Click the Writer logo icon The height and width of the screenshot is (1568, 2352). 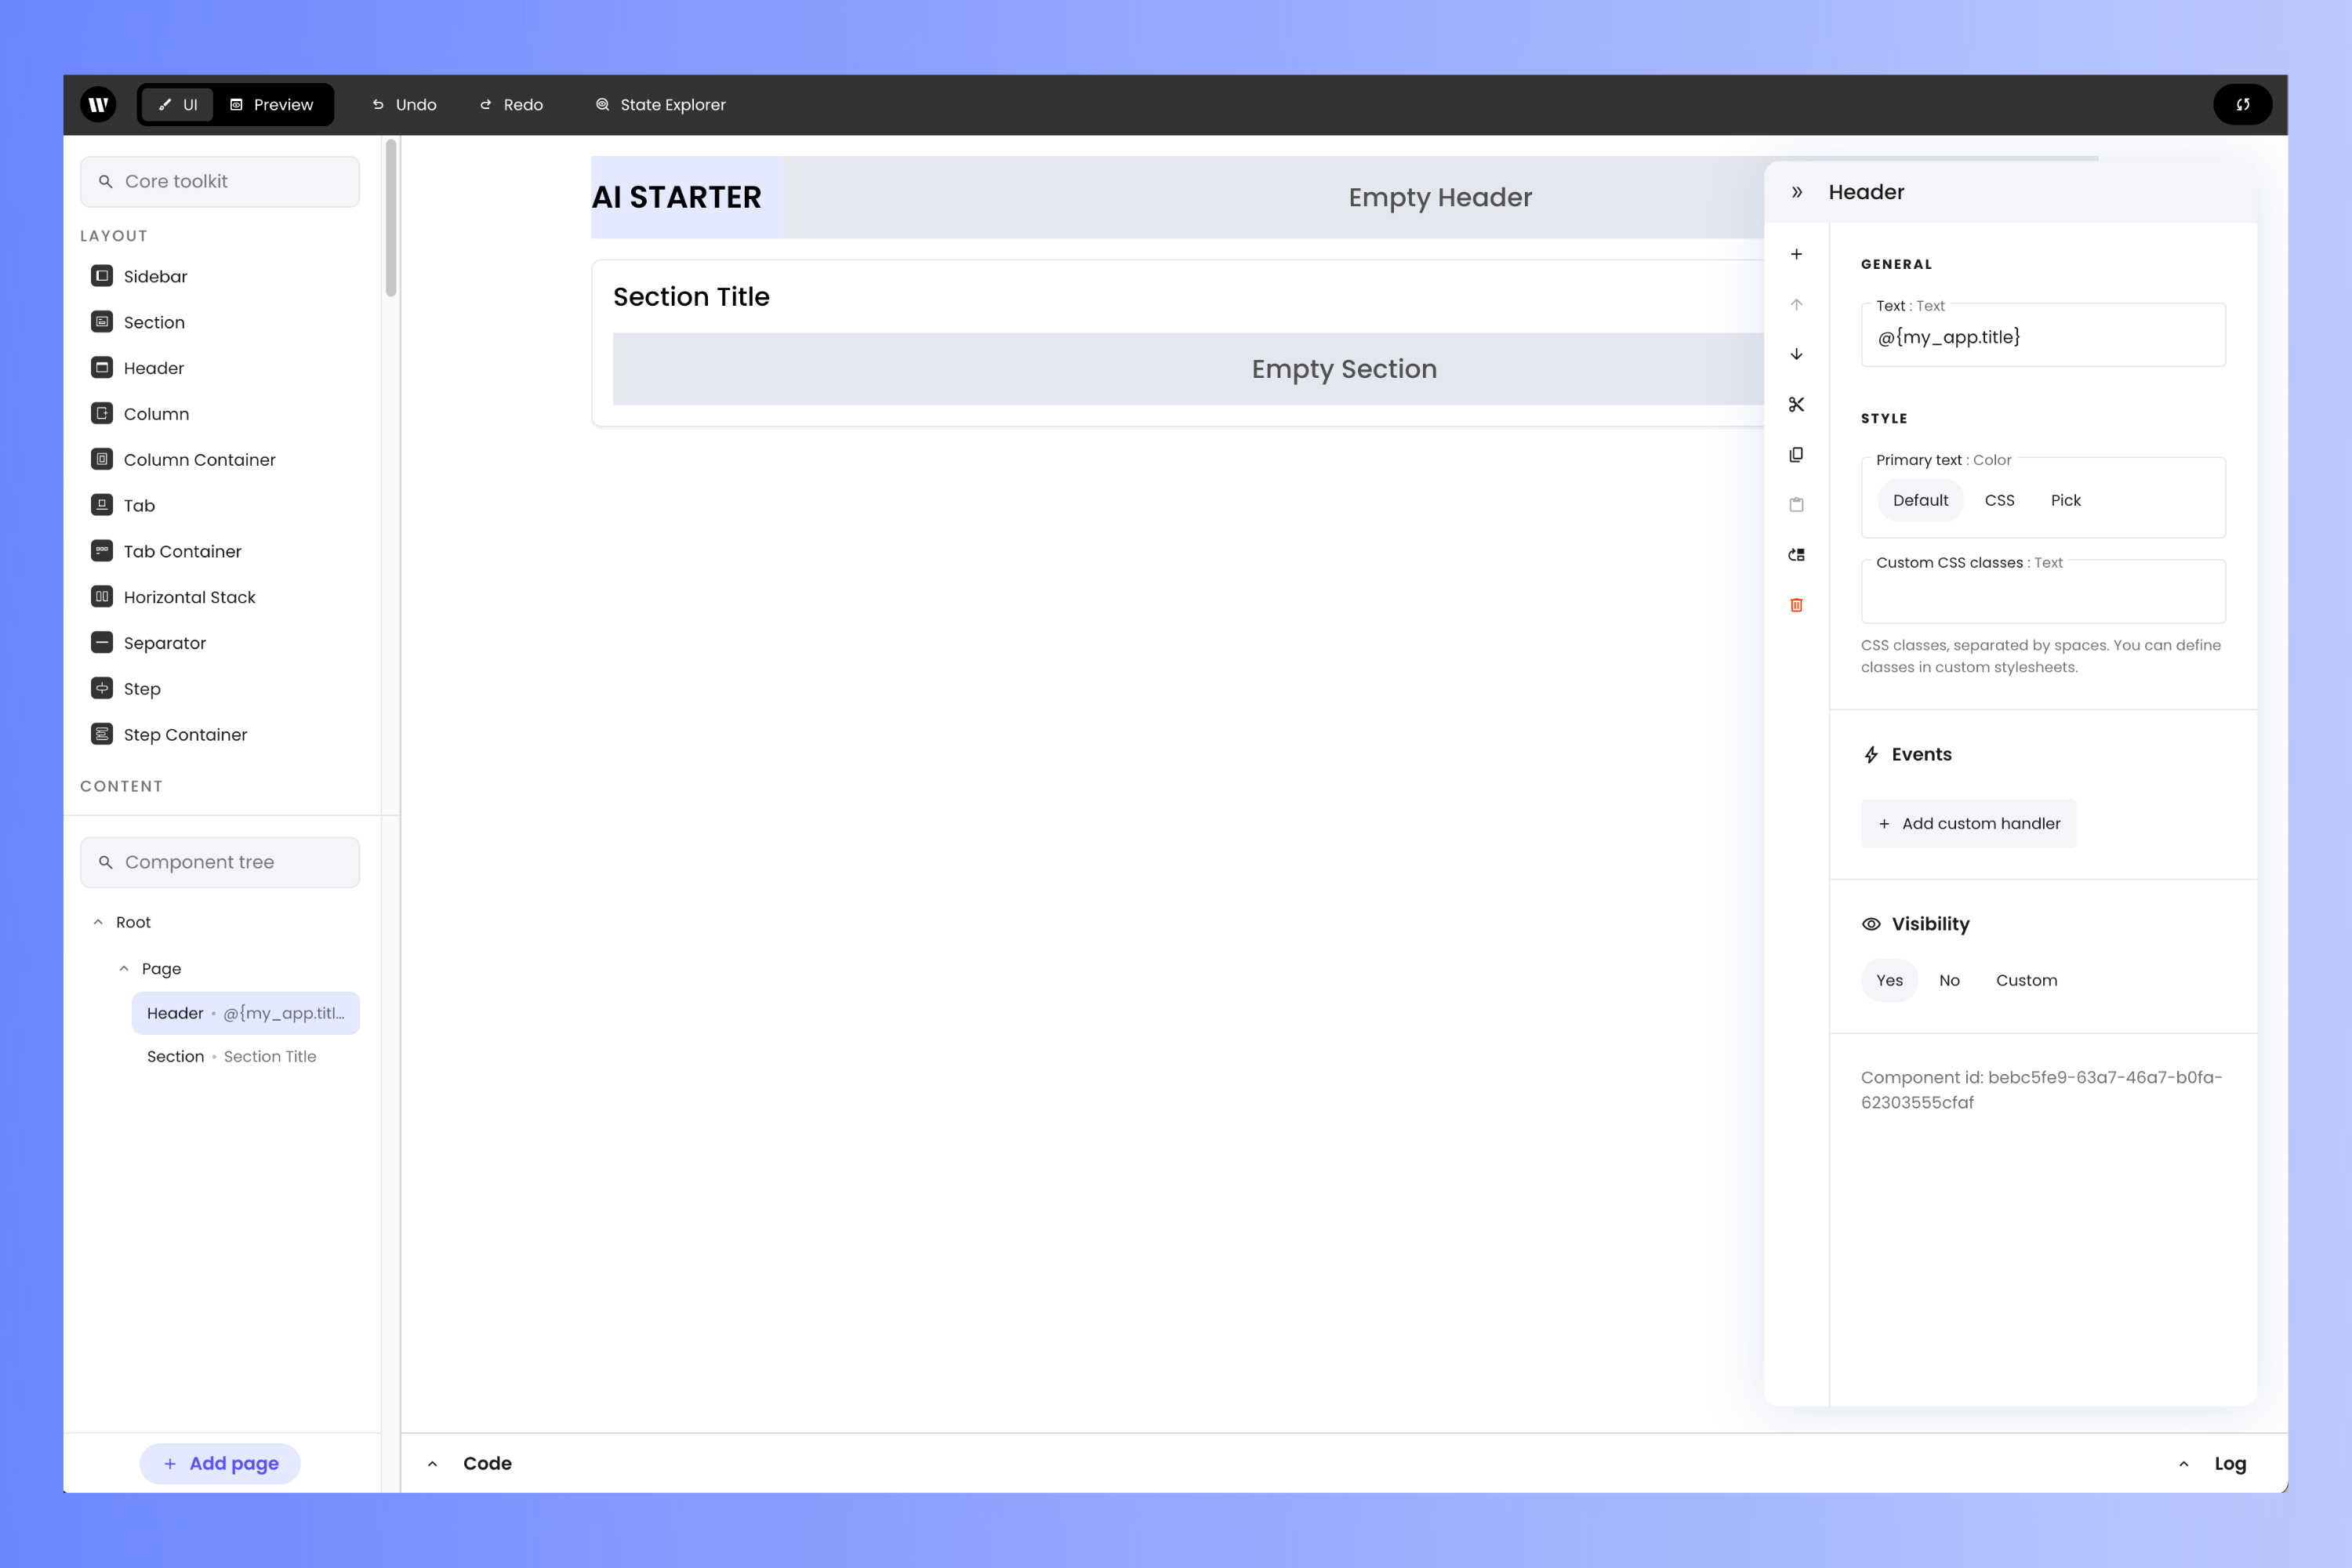tap(98, 104)
